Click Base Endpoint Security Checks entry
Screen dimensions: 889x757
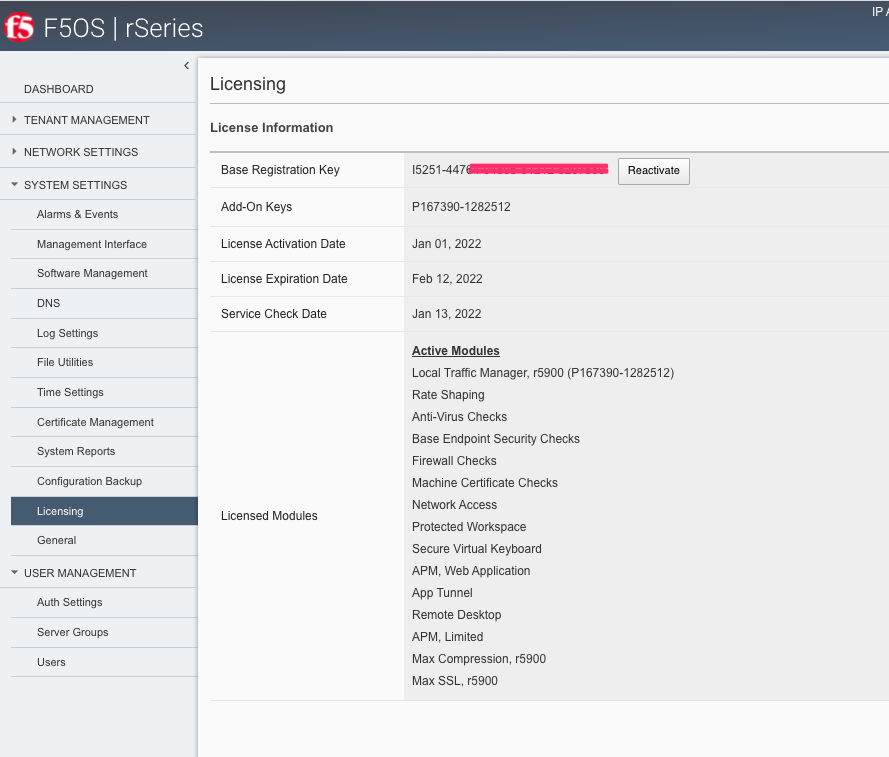[x=496, y=439]
